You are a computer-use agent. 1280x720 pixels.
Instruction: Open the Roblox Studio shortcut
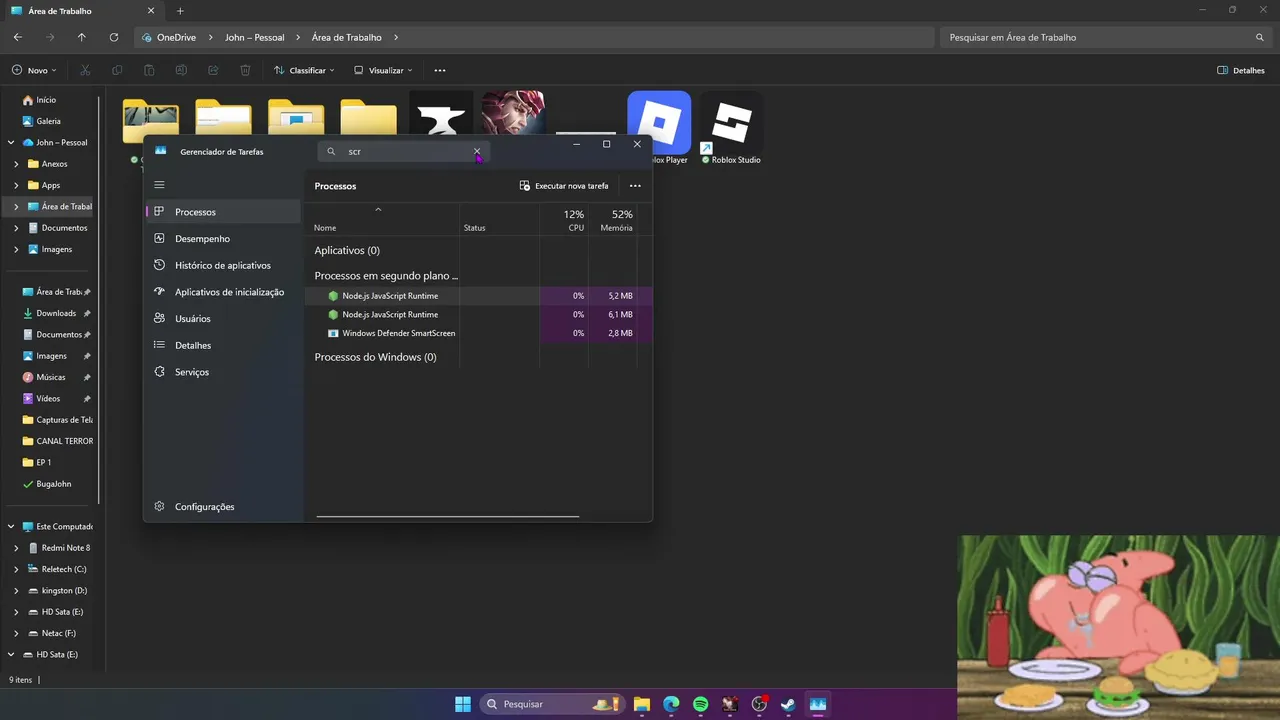731,128
